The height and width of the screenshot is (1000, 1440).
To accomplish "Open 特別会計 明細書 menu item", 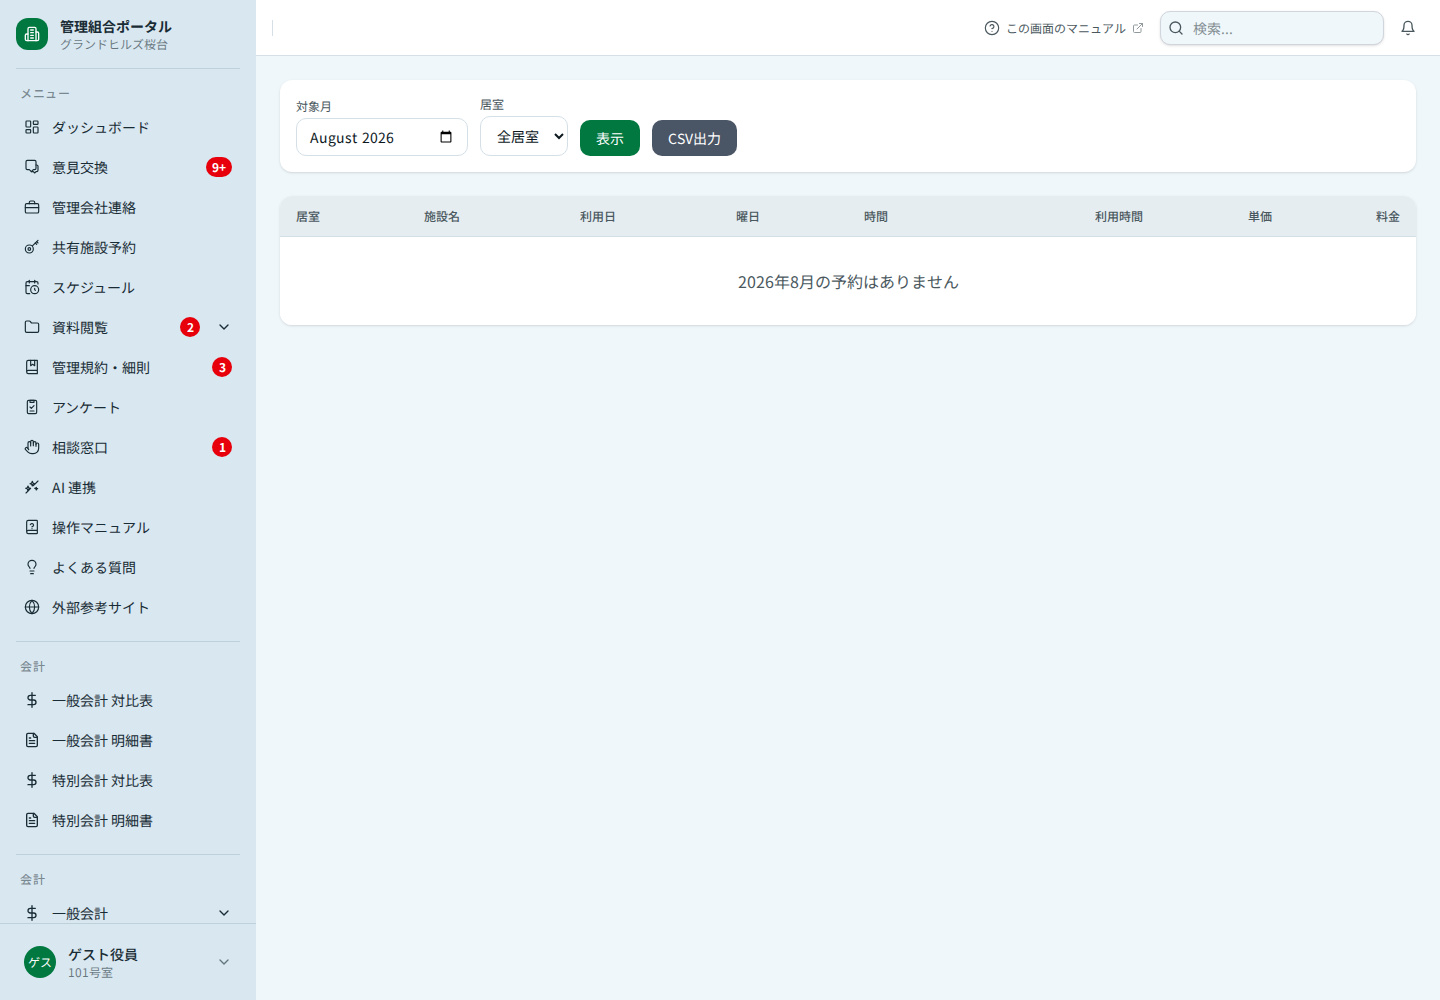I will click(x=128, y=820).
